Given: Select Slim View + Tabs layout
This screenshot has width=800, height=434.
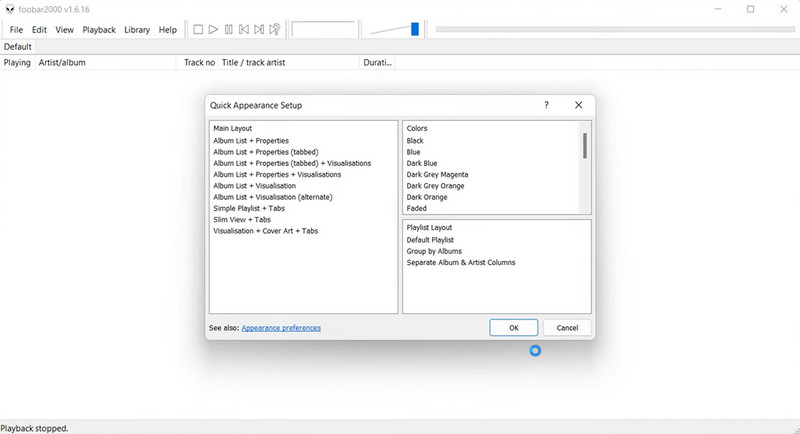Looking at the screenshot, I should click(x=242, y=219).
